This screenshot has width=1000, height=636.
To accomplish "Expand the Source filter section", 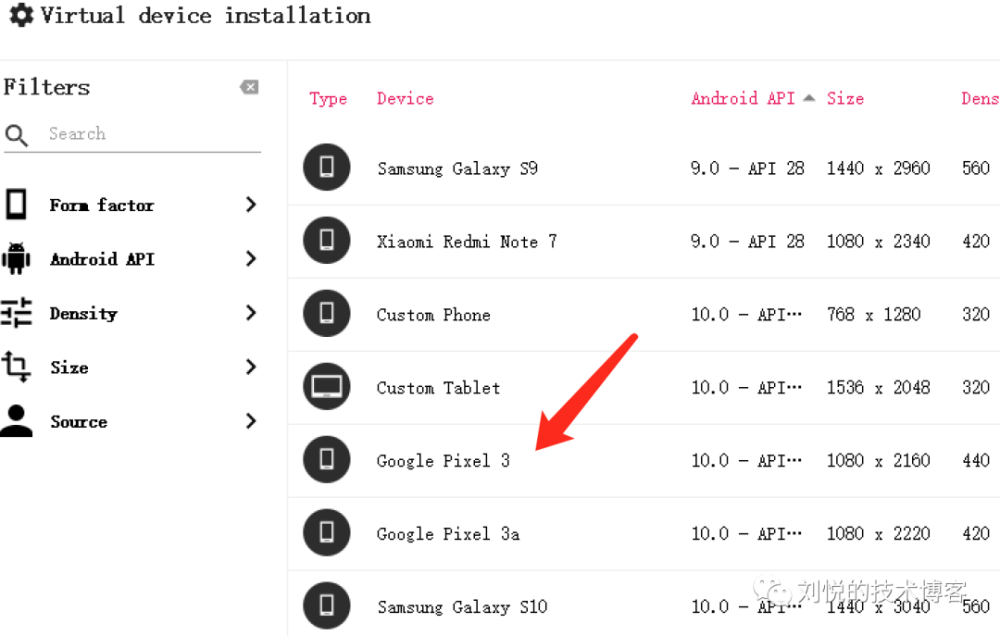I will pyautogui.click(x=250, y=421).
